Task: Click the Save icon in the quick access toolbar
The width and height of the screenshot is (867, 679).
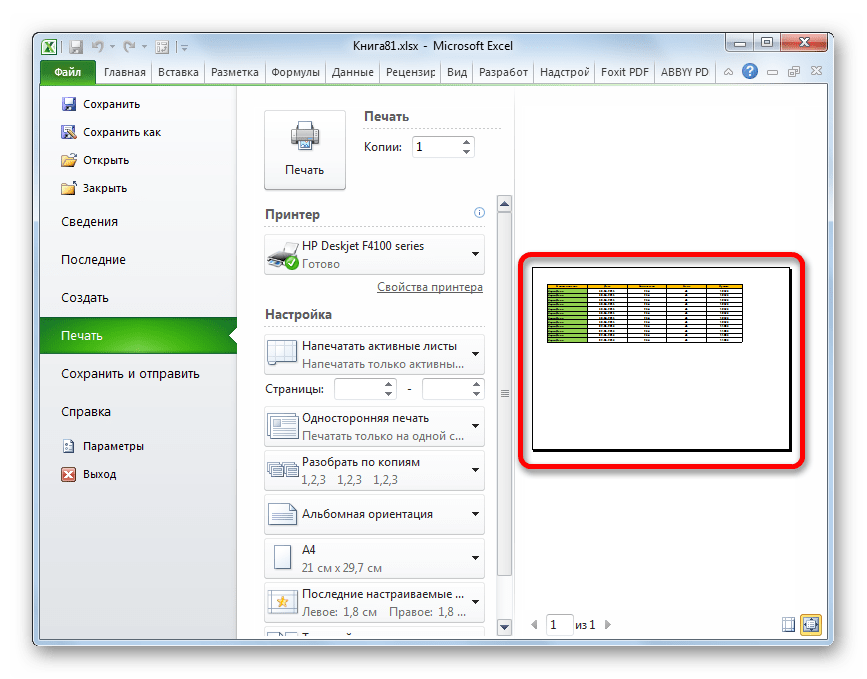Action: (x=76, y=47)
